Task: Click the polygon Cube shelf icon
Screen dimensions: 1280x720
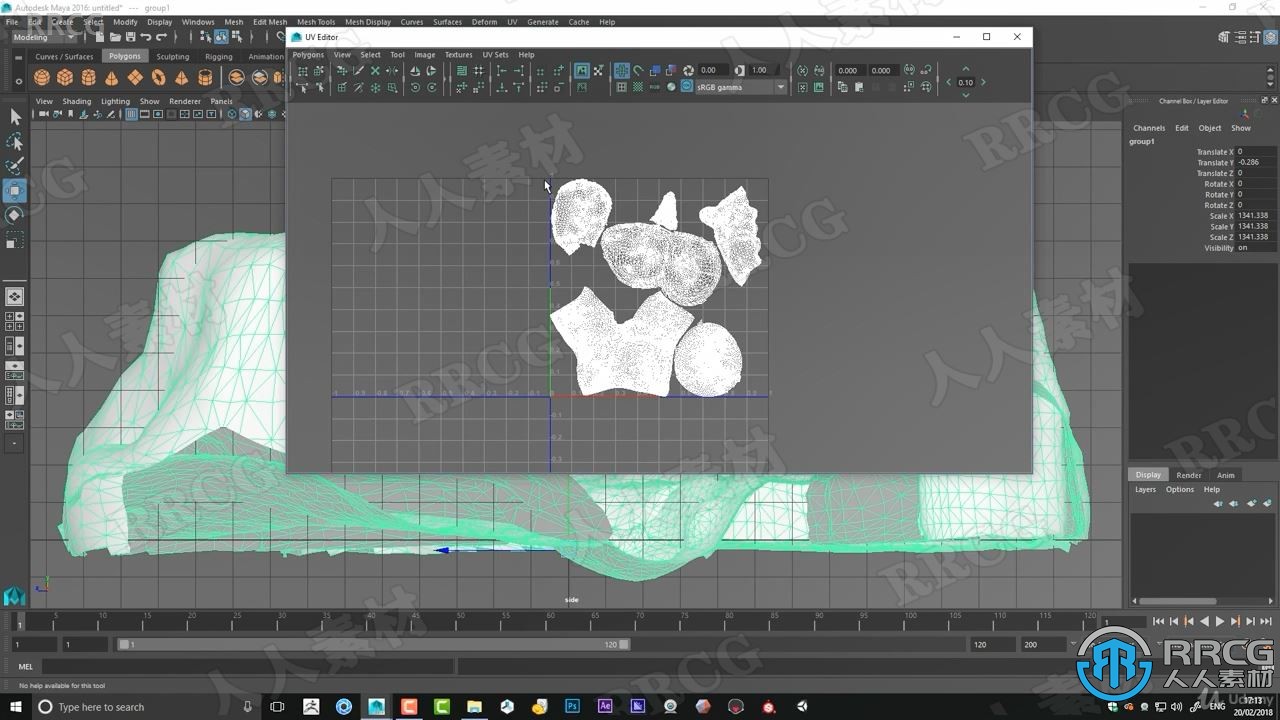Action: coord(65,77)
